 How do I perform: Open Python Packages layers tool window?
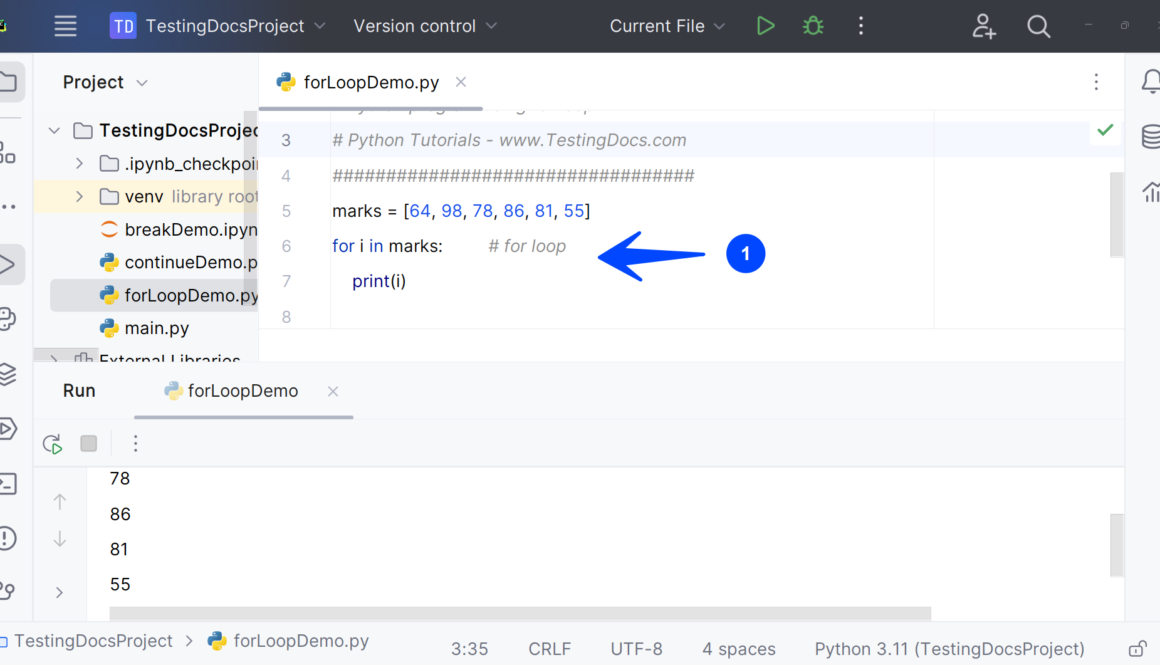[x=8, y=374]
